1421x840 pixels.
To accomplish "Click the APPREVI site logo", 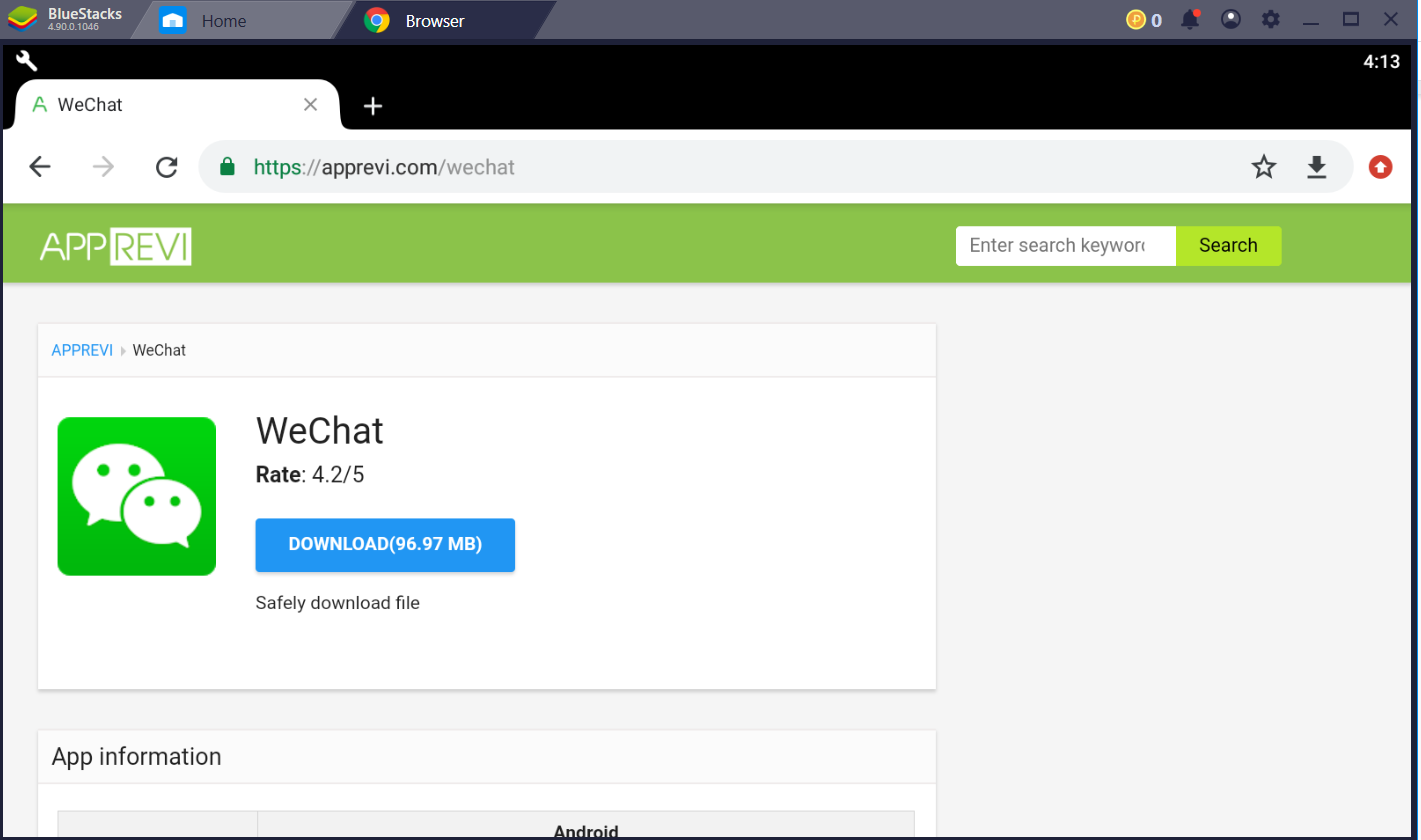I will pyautogui.click(x=116, y=246).
